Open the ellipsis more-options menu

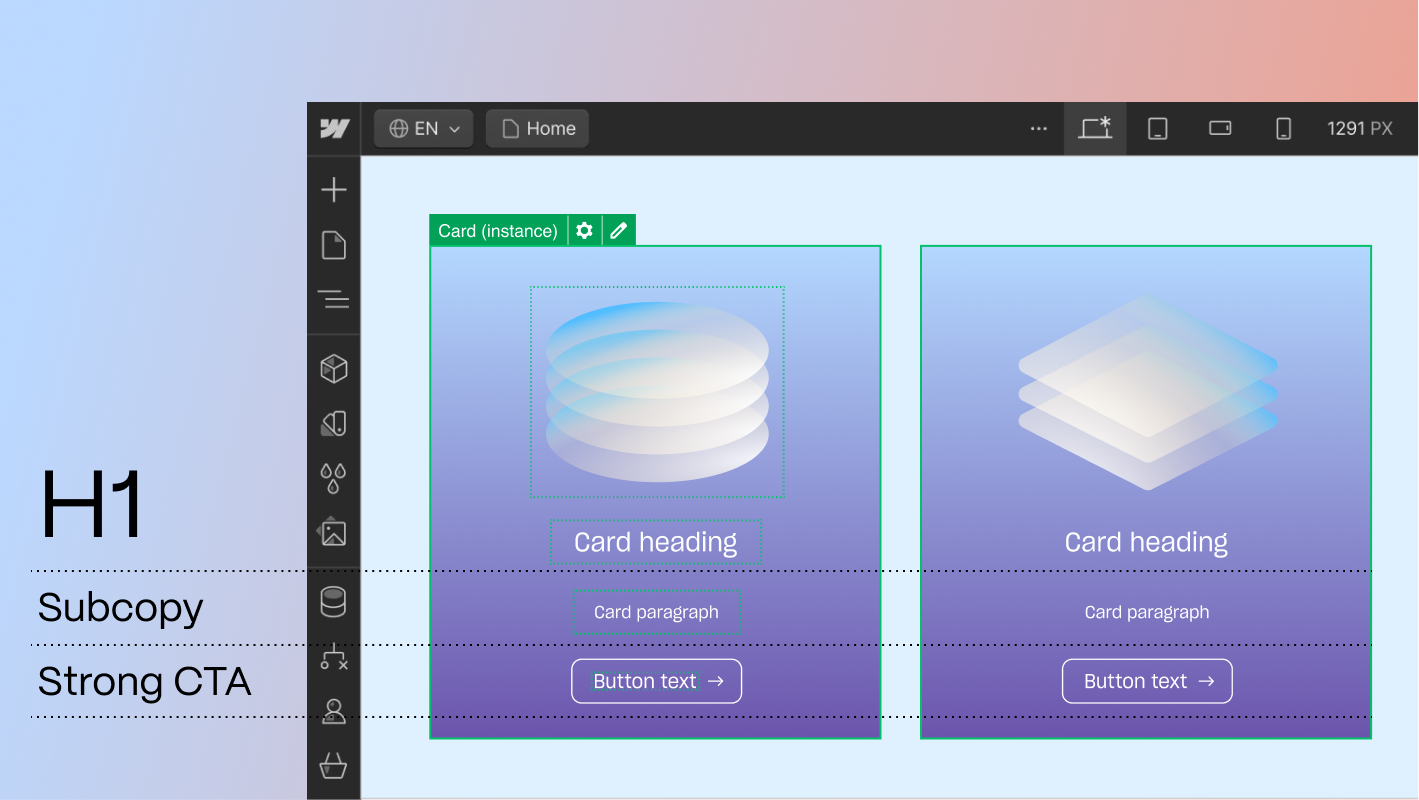1038,128
